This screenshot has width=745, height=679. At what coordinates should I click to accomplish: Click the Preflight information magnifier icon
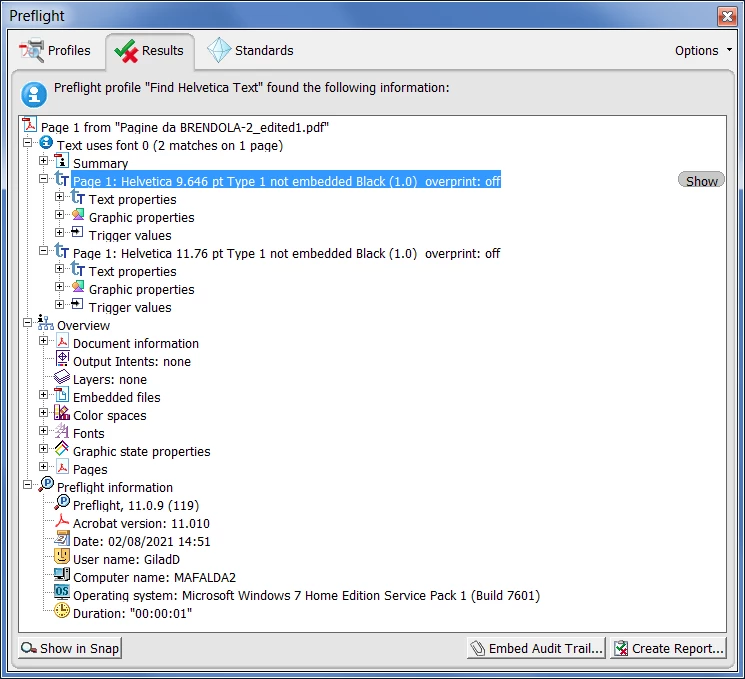coord(46,485)
